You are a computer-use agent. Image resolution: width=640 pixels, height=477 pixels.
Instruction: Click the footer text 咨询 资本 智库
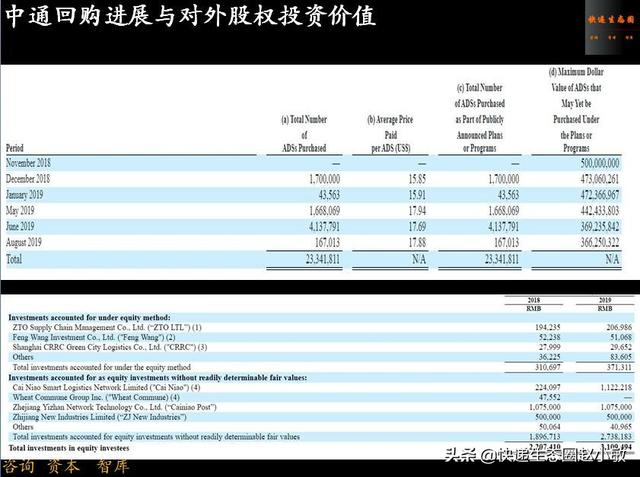[x=66, y=466]
